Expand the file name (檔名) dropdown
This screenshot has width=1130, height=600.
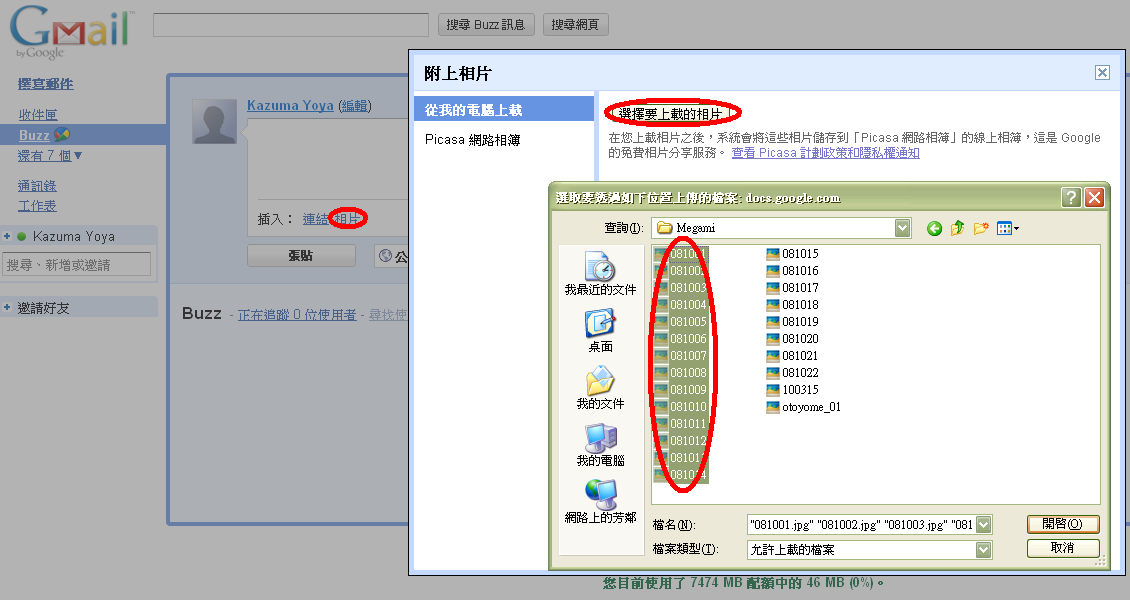[984, 525]
